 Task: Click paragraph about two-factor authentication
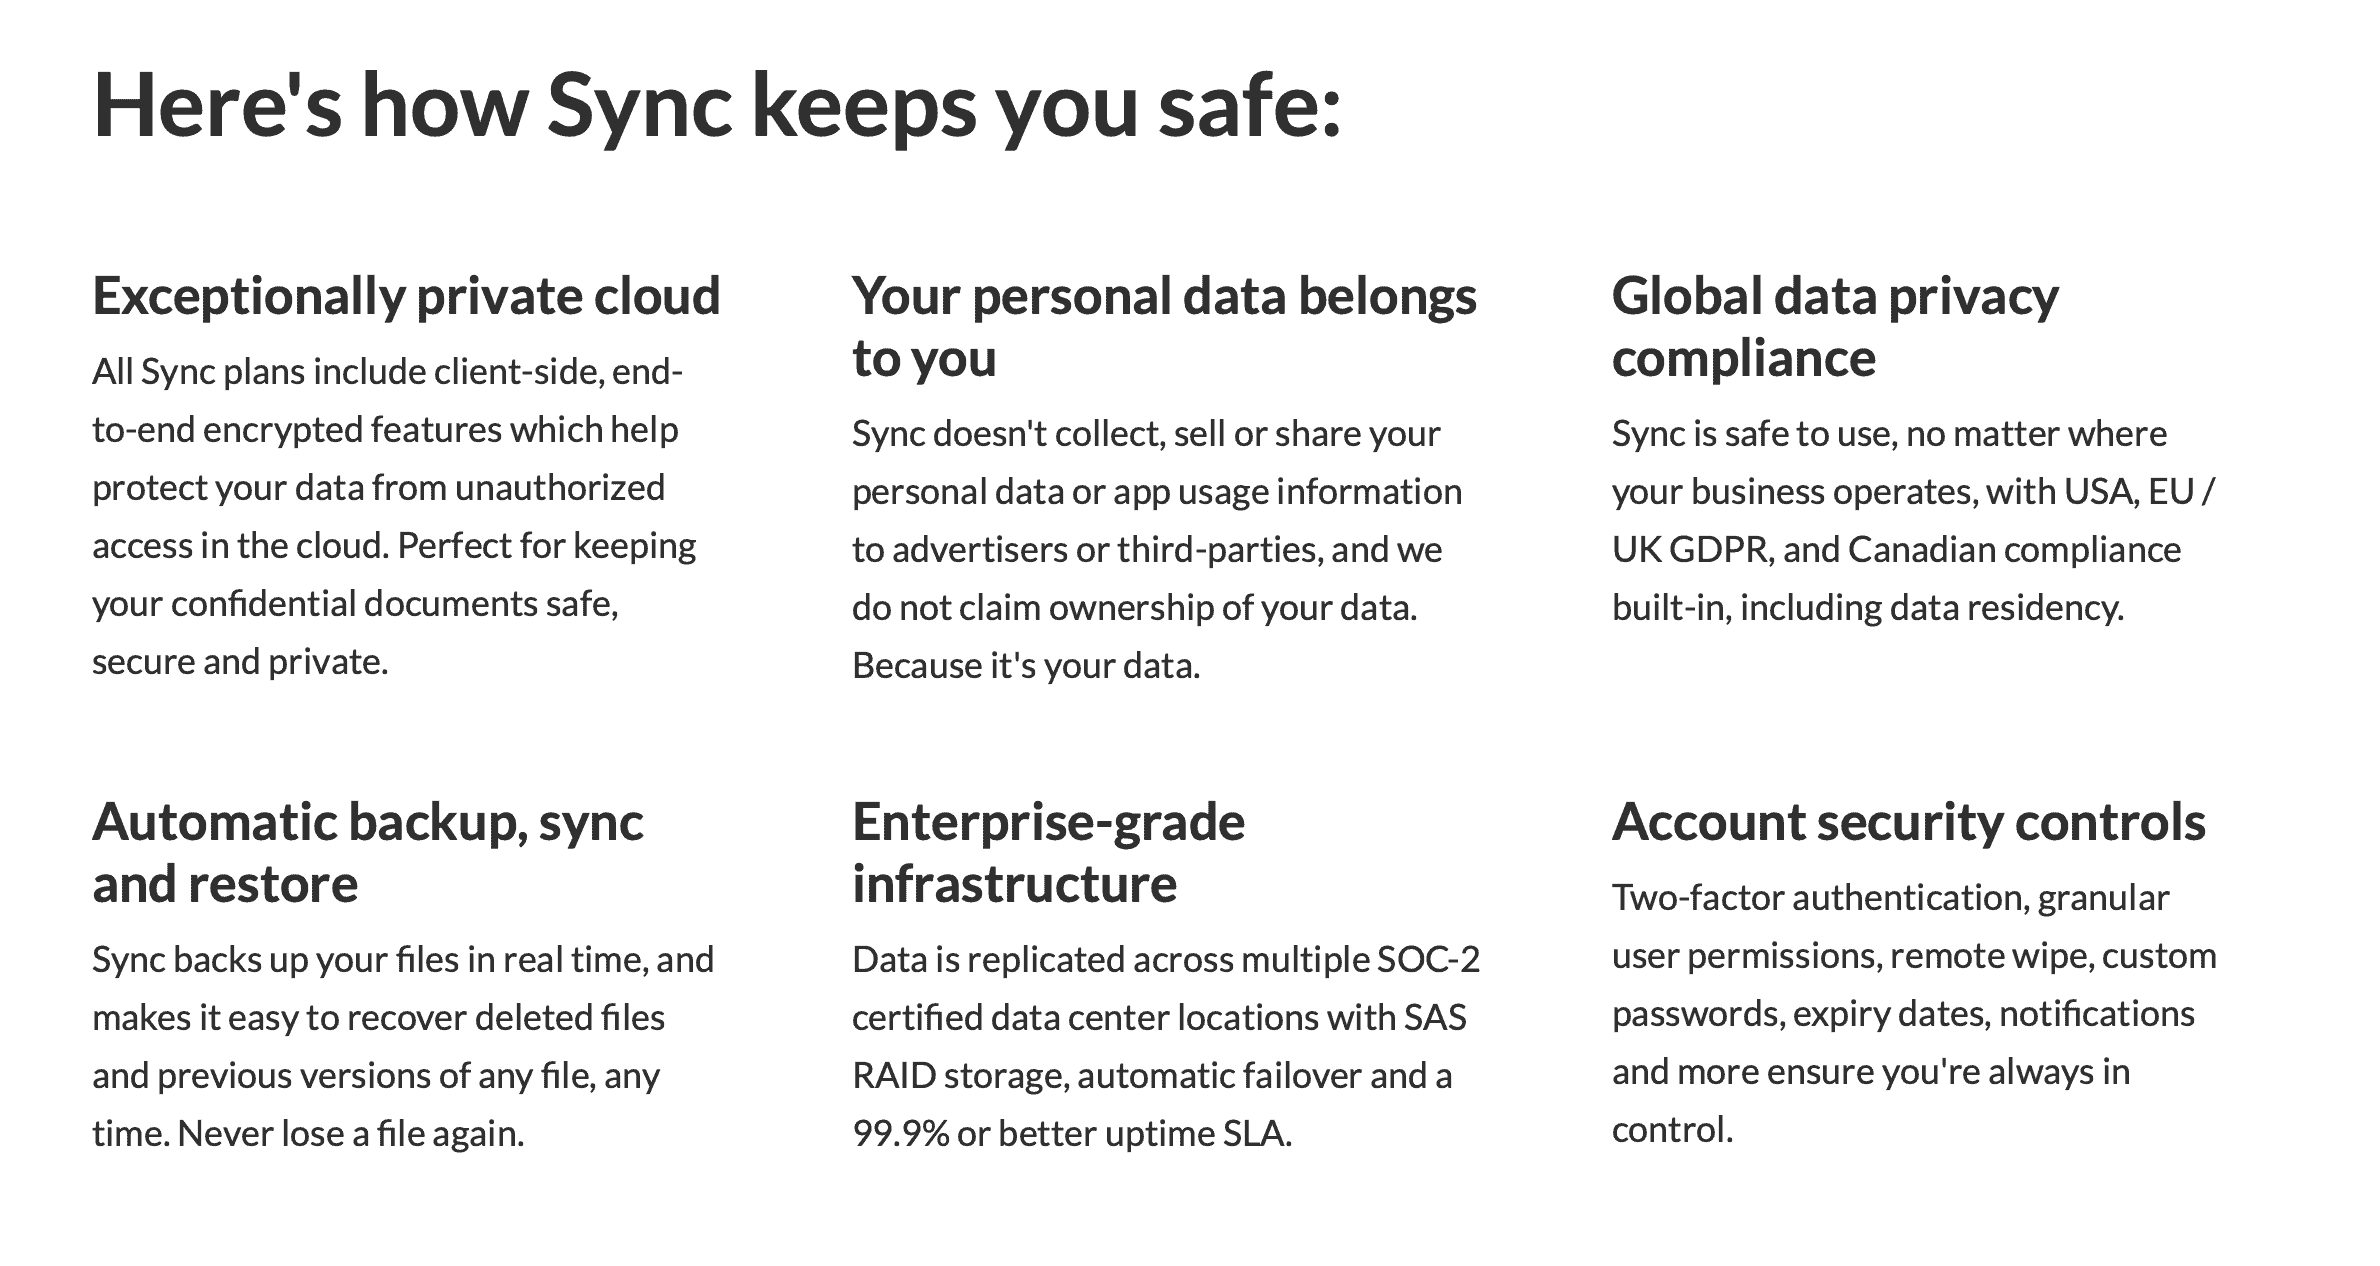tap(1914, 1014)
